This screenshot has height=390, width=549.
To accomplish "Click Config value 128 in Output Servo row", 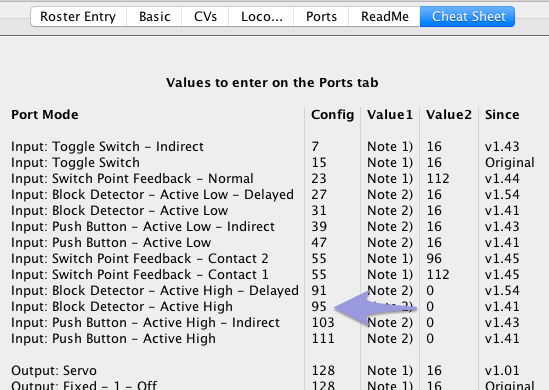I will pos(323,370).
